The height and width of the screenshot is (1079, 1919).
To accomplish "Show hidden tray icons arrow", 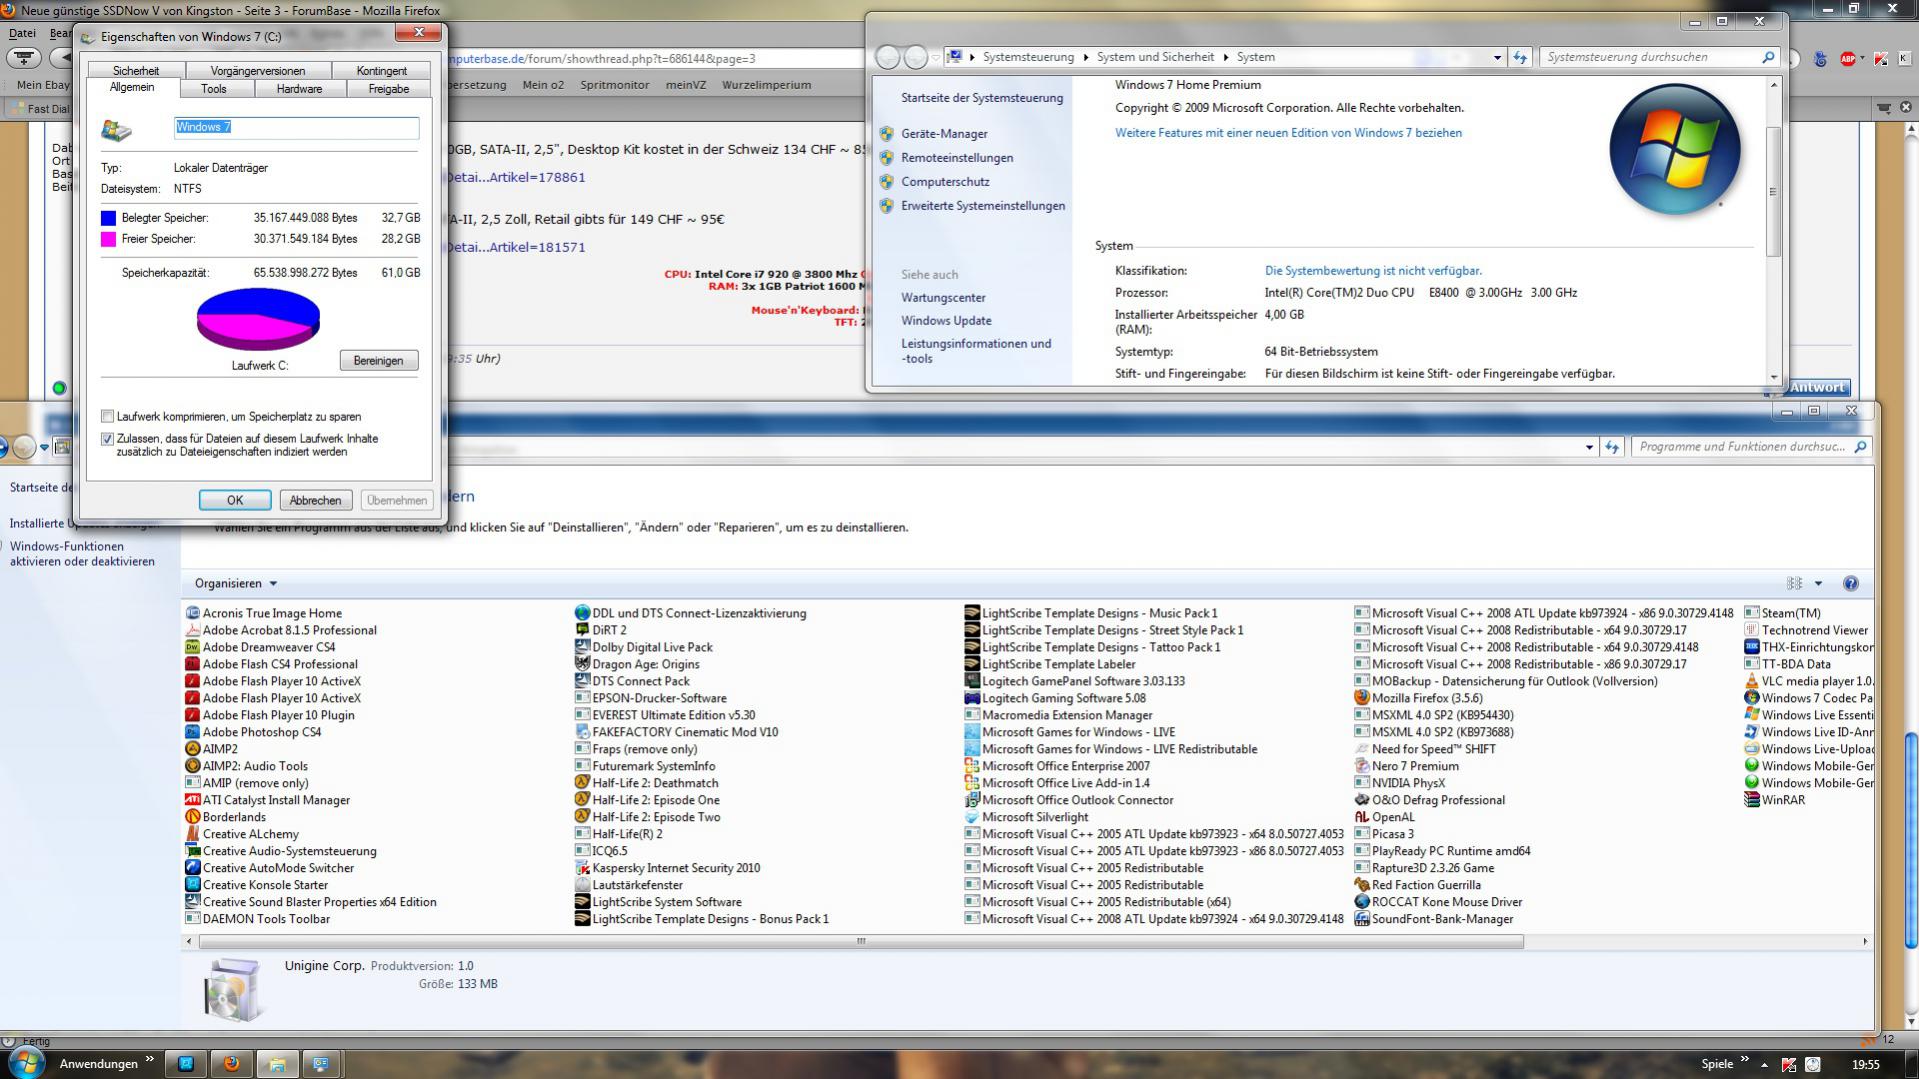I will 1765,1064.
